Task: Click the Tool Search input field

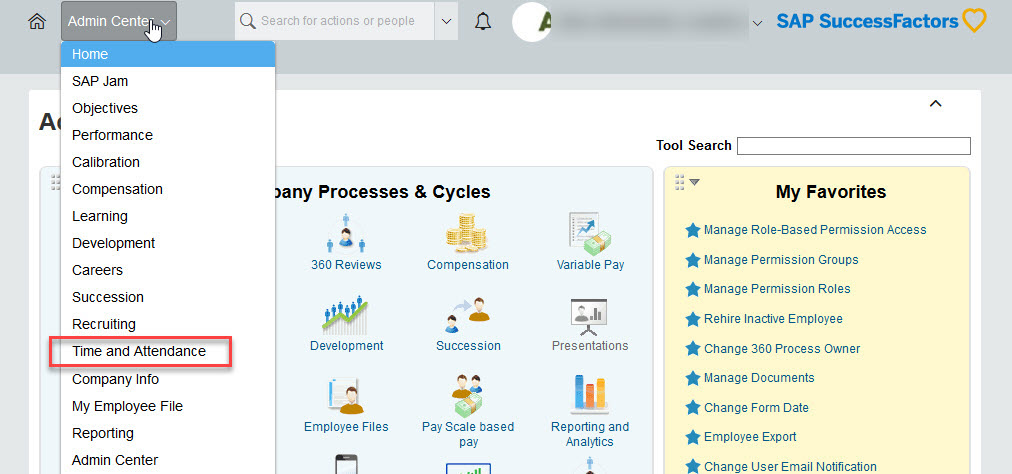Action: 854,146
